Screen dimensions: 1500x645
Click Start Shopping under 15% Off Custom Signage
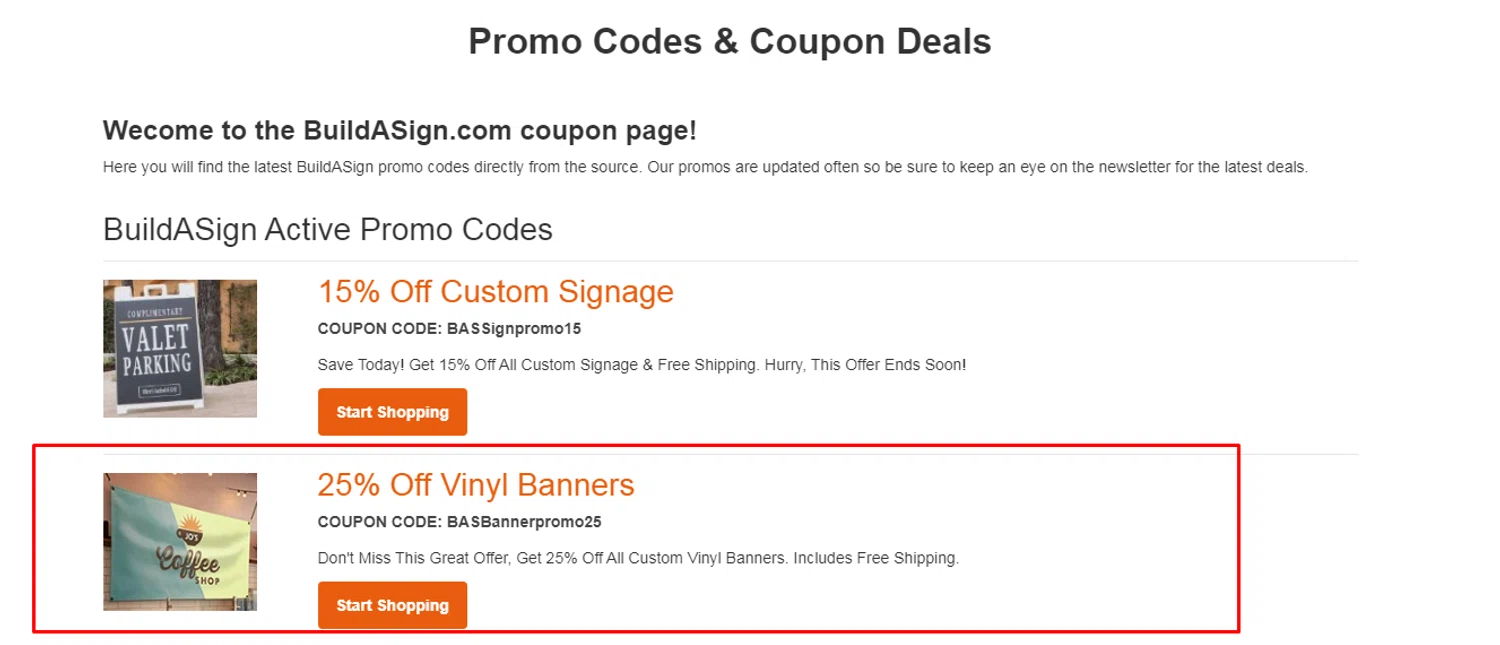392,412
